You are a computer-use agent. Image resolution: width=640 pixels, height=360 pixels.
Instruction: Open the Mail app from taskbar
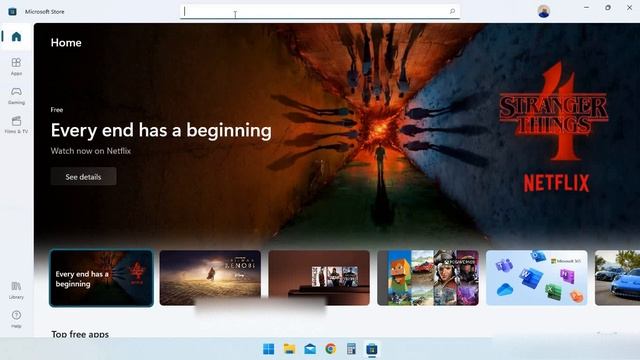pos(310,349)
